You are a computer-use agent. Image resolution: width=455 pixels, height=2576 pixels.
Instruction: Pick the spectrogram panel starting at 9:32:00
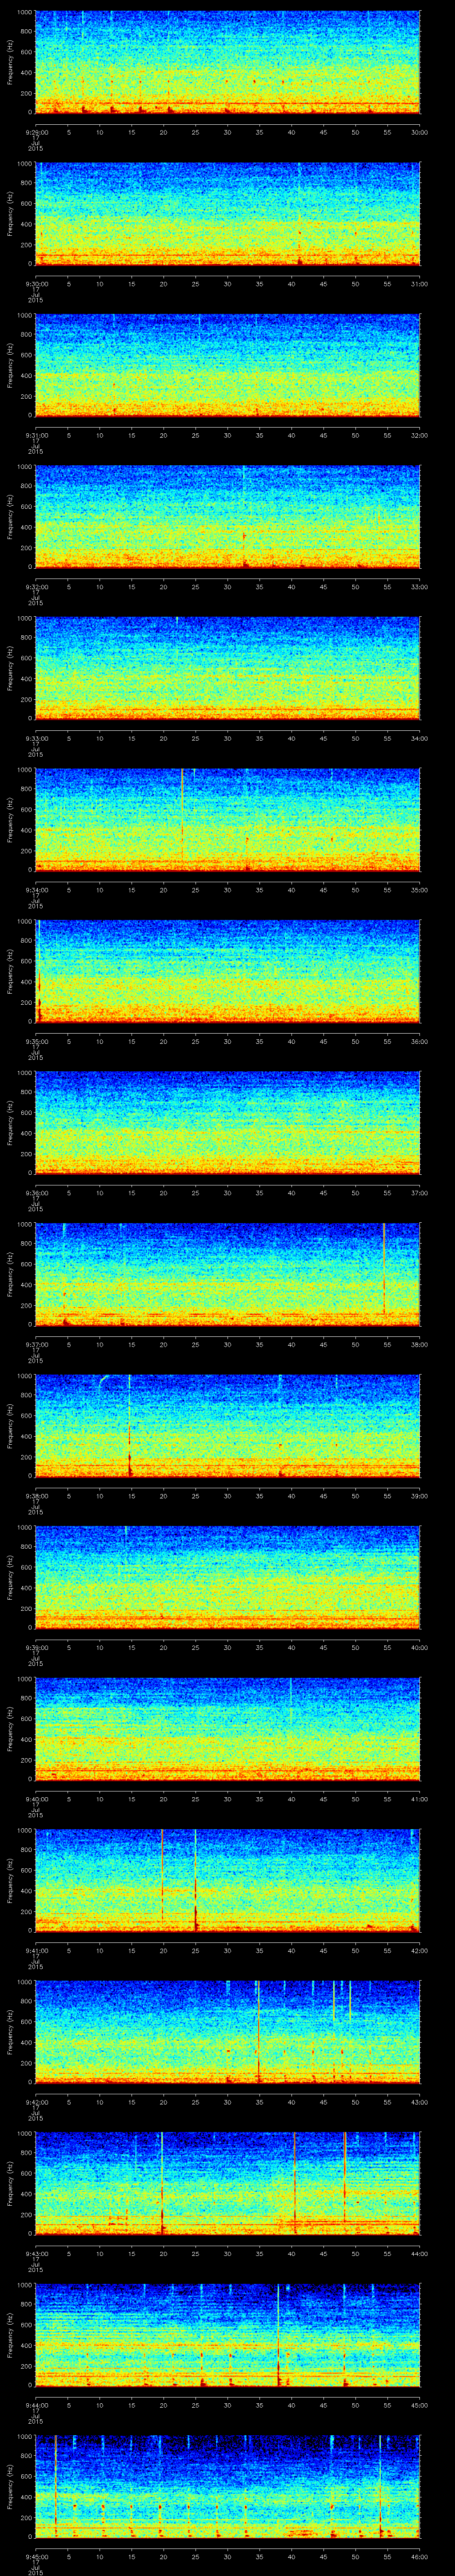(x=227, y=516)
